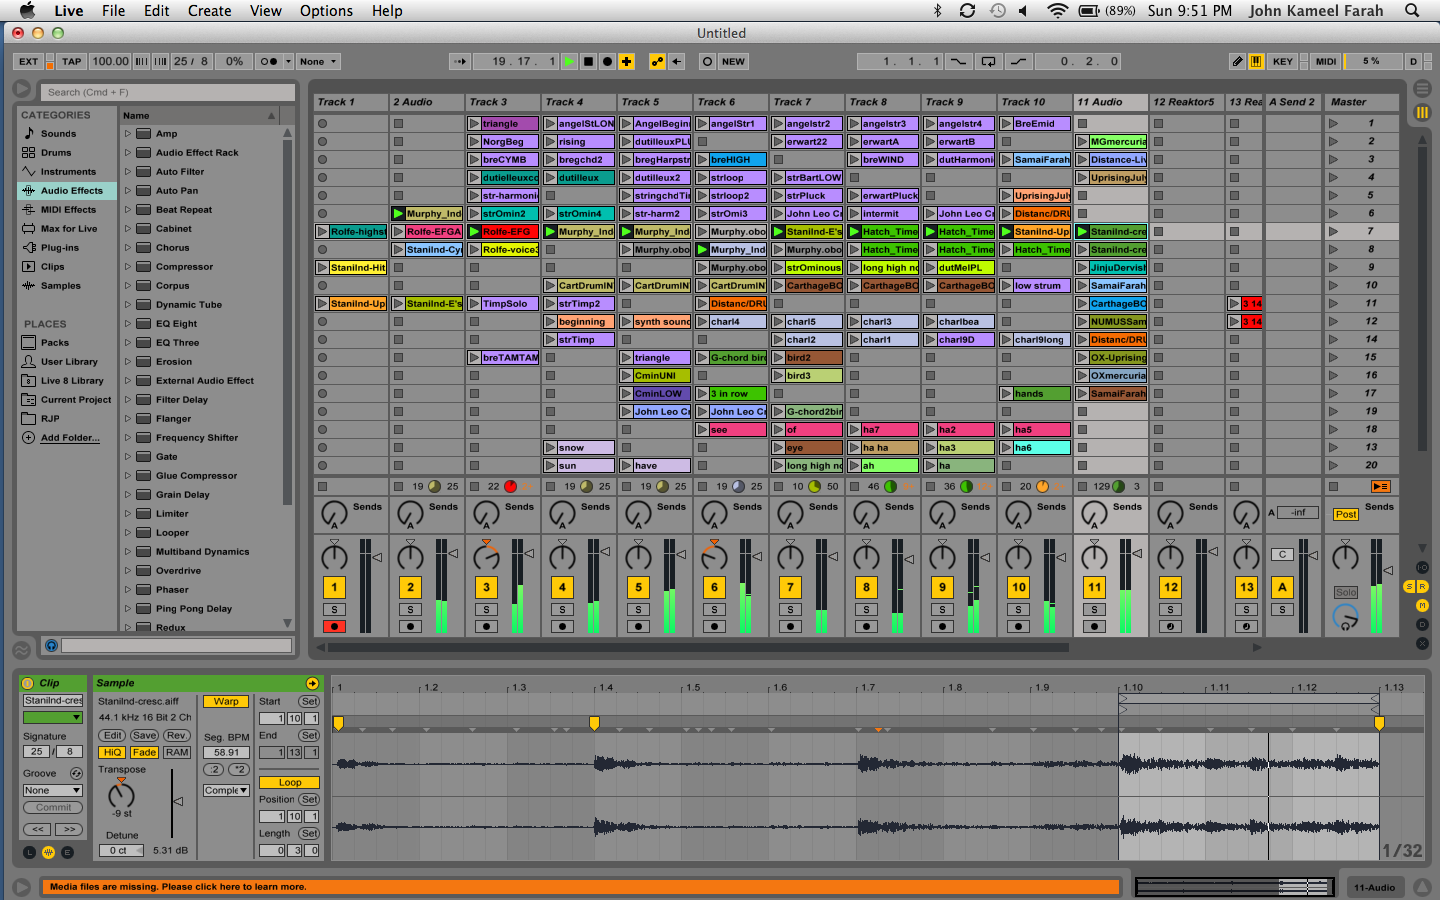The image size is (1440, 900).
Task: Click the Master preview volume knob
Action: pos(1346,619)
